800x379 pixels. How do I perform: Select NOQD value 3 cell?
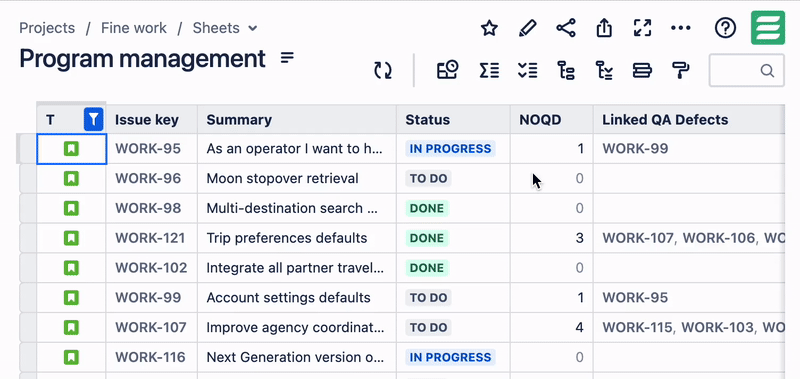552,238
